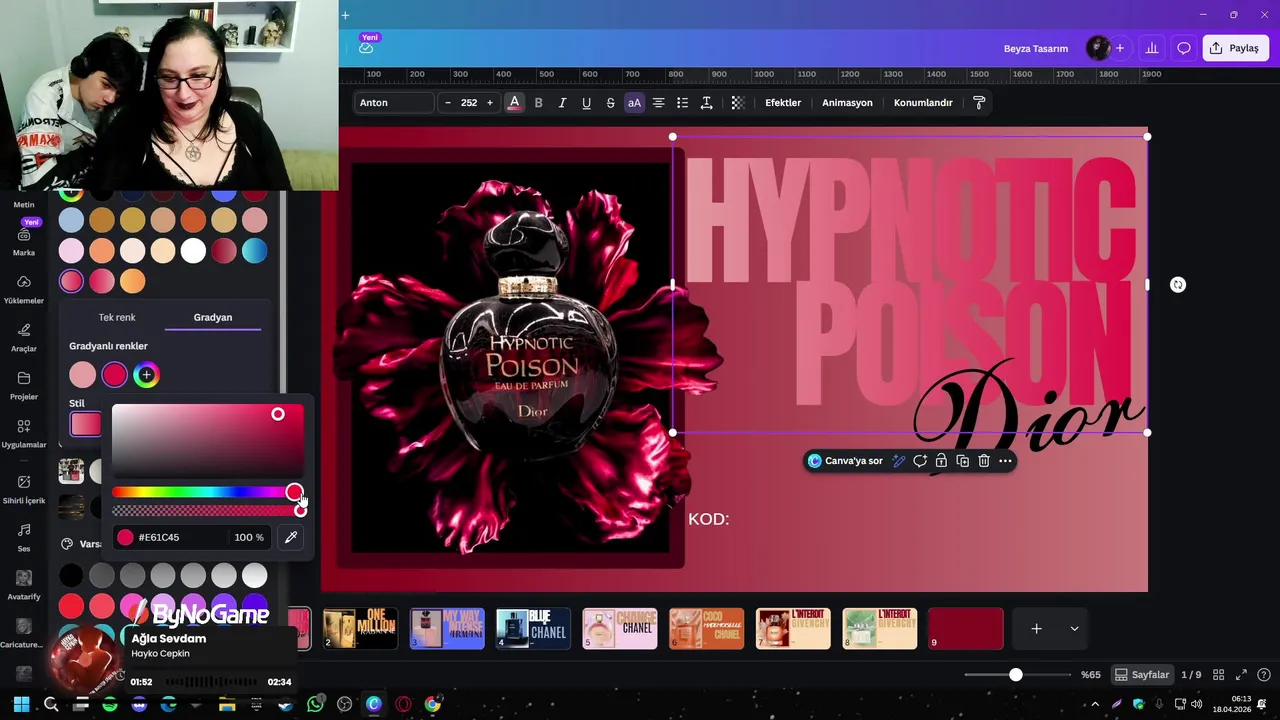This screenshot has height=720, width=1280.
Task: Enter fullscreen presentation mode
Action: 1241,675
